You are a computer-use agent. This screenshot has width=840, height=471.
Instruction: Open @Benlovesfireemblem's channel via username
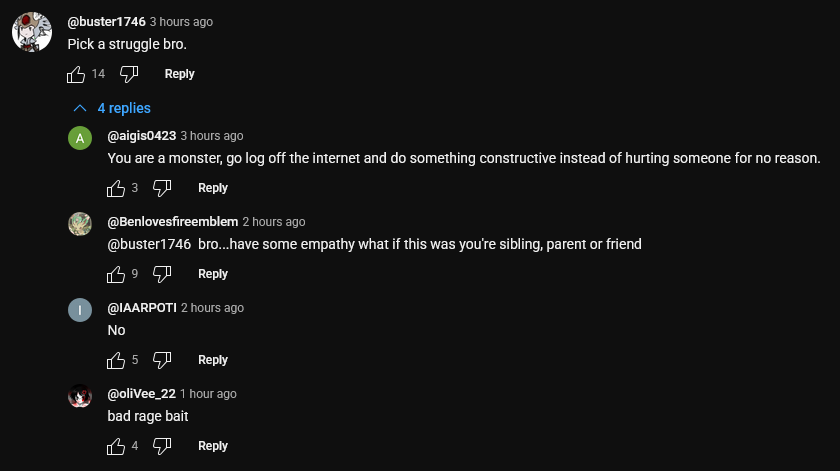point(172,222)
